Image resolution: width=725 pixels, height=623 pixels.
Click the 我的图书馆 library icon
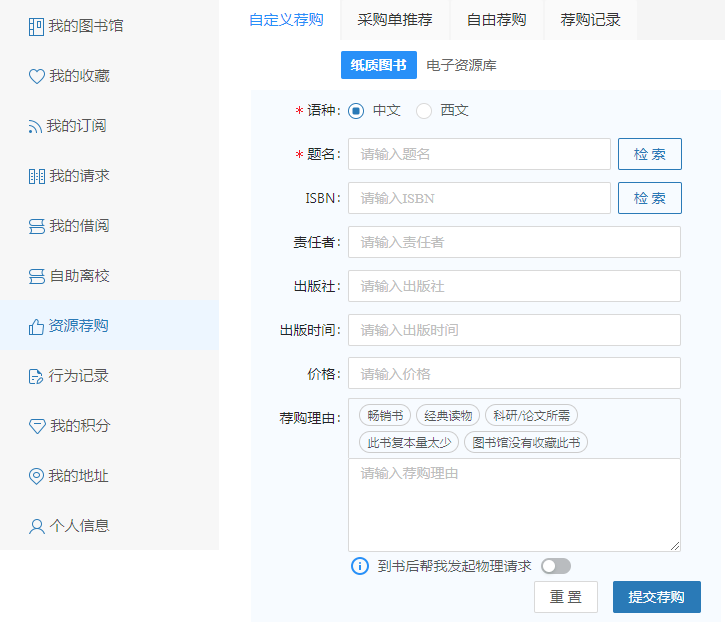point(37,26)
